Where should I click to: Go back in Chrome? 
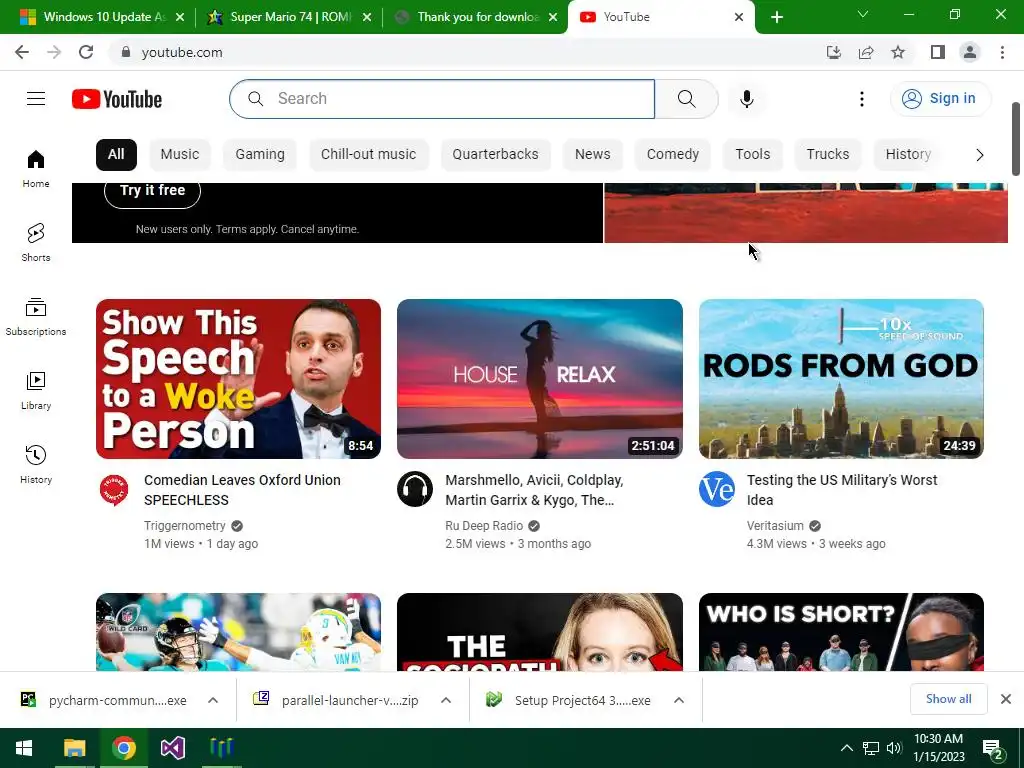(22, 52)
